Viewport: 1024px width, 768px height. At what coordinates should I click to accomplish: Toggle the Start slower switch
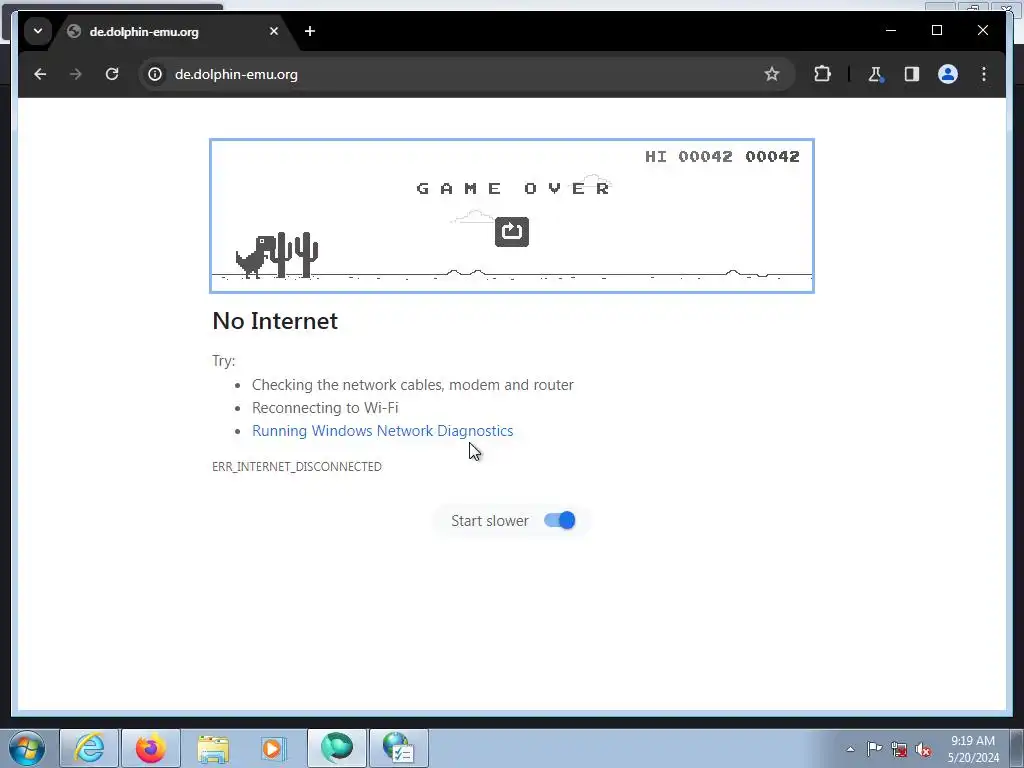pos(560,520)
